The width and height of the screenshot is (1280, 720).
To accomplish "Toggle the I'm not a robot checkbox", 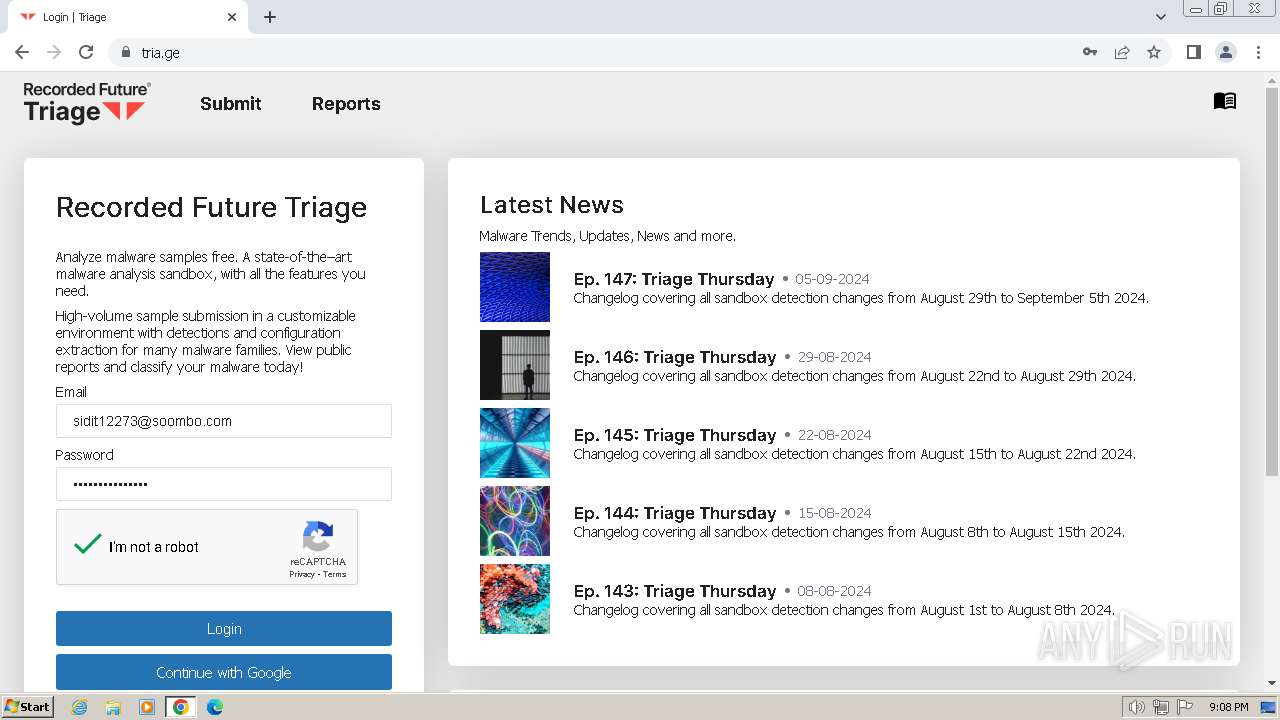I will click(x=88, y=545).
